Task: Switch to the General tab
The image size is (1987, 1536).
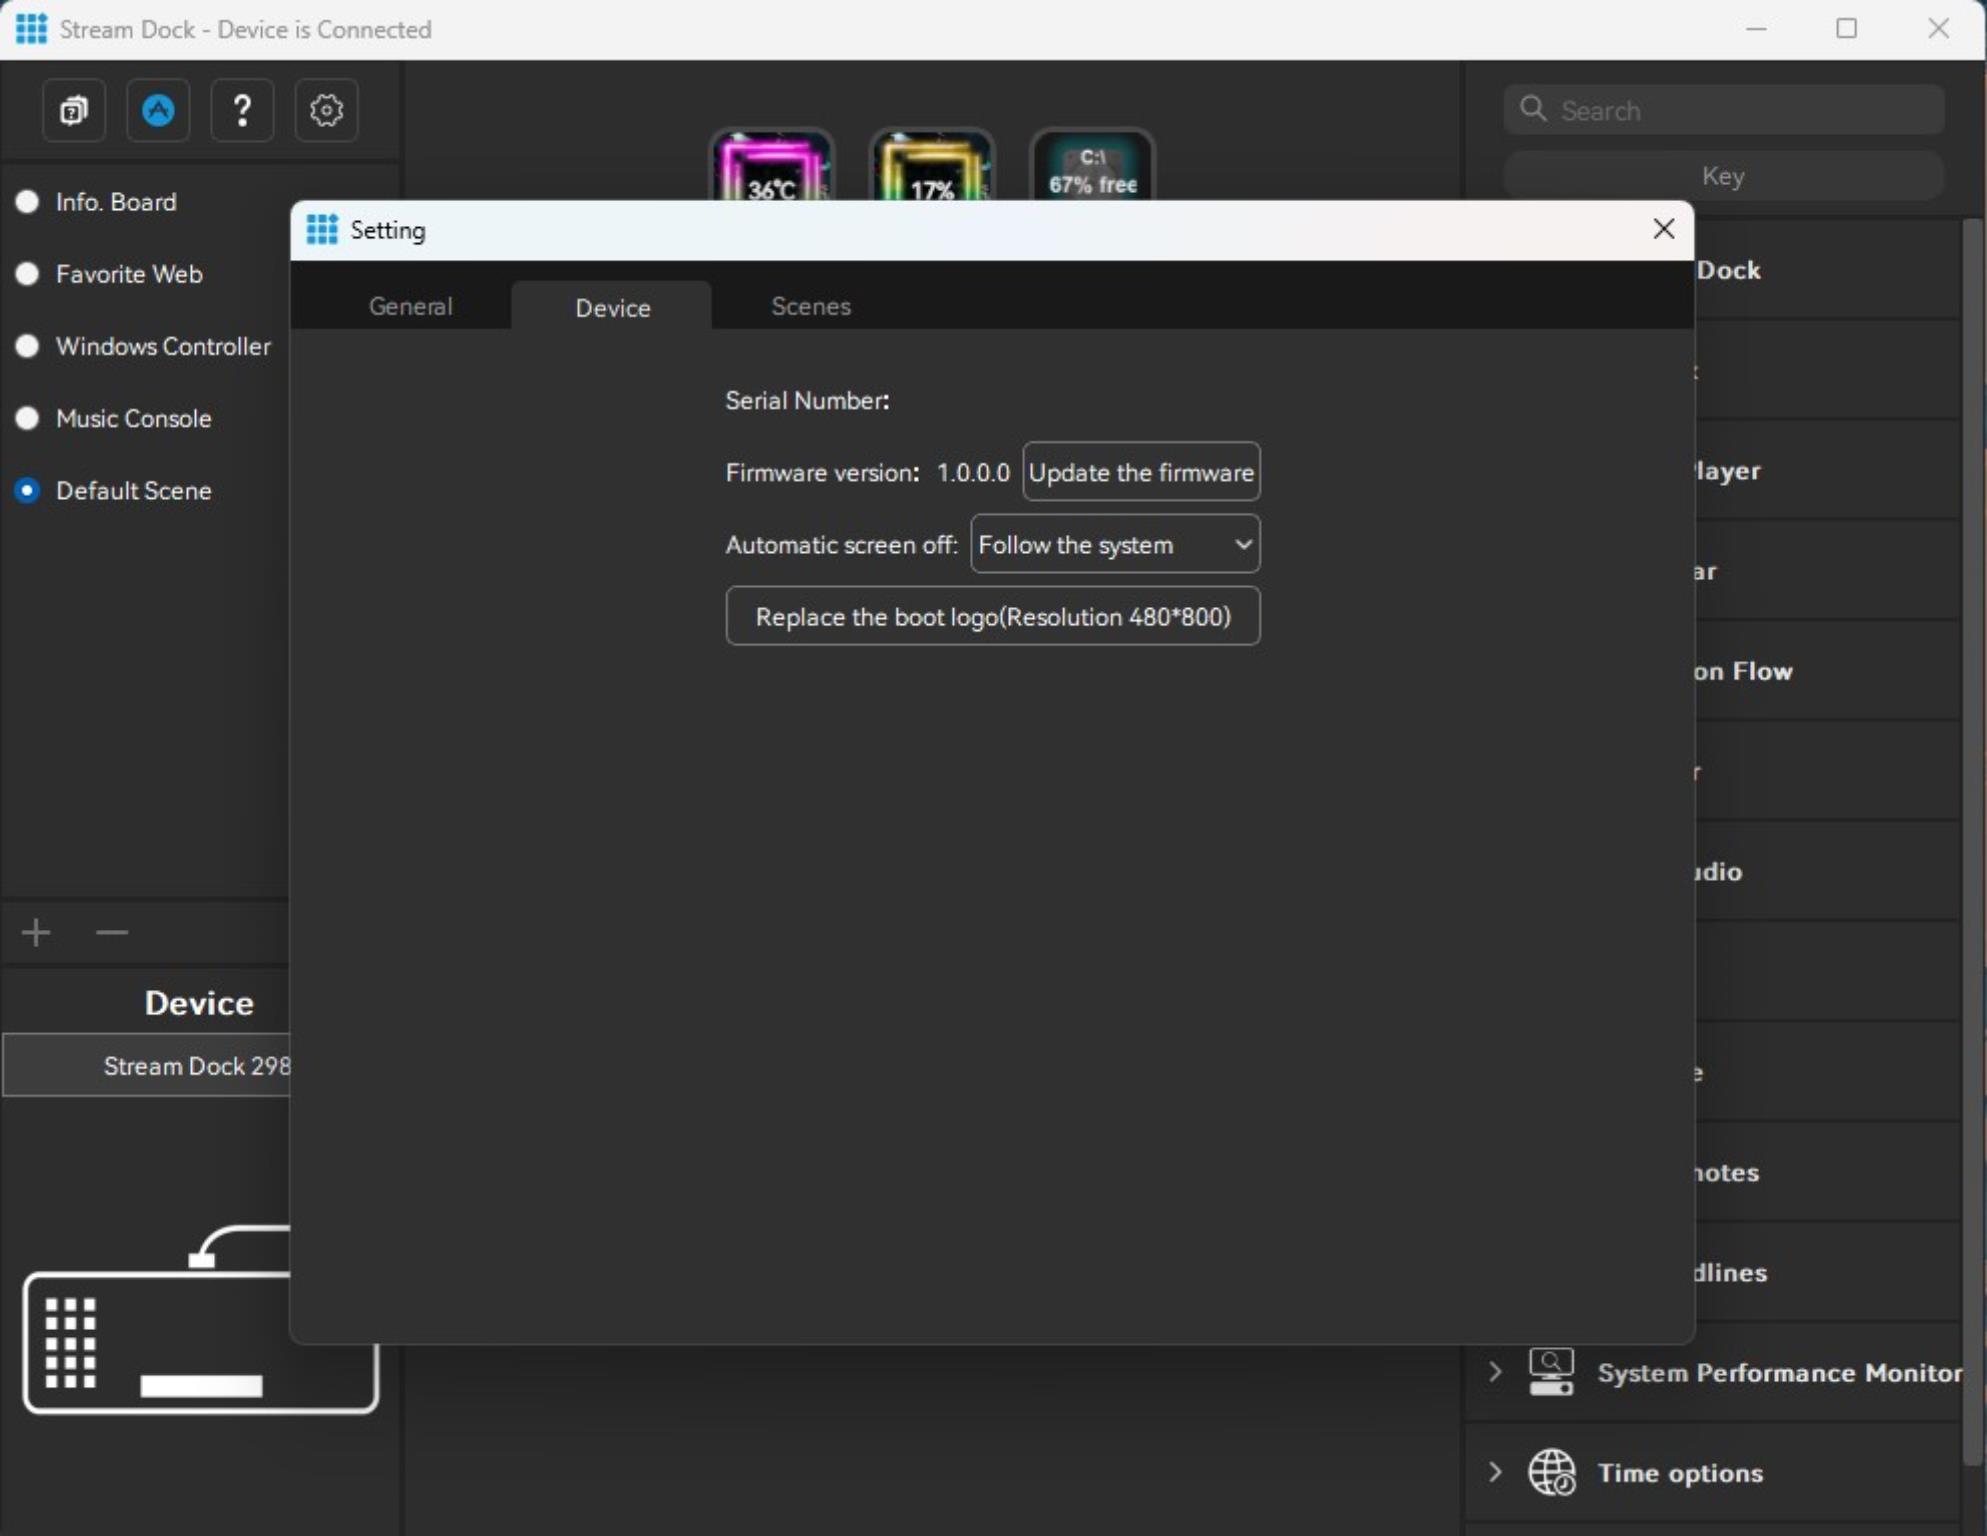Action: 410,306
